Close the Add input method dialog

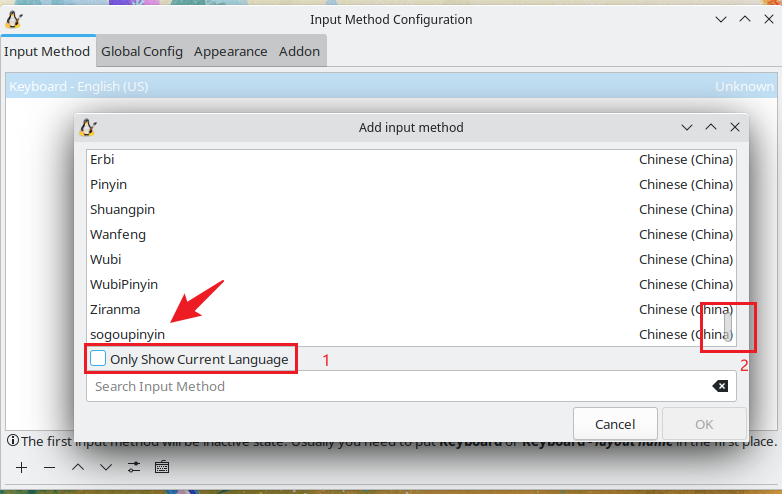point(735,127)
